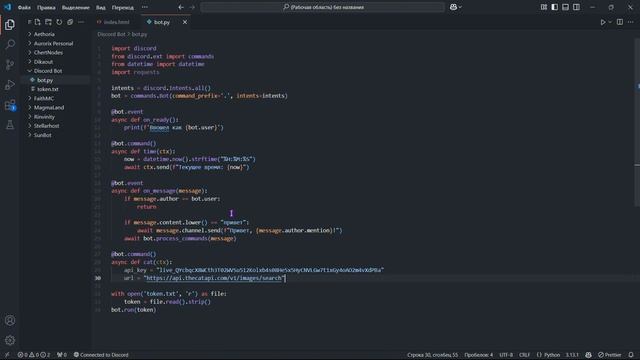Viewport: 640px width, 360px height.
Task: Collapse all folders in explorer icon
Action: 70,22
